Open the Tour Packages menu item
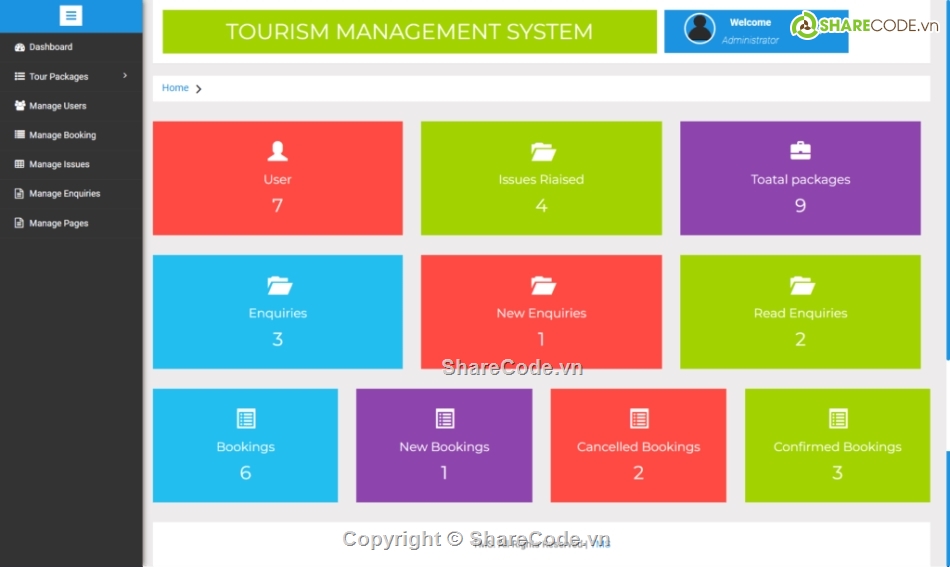The width and height of the screenshot is (950, 567). [71, 76]
